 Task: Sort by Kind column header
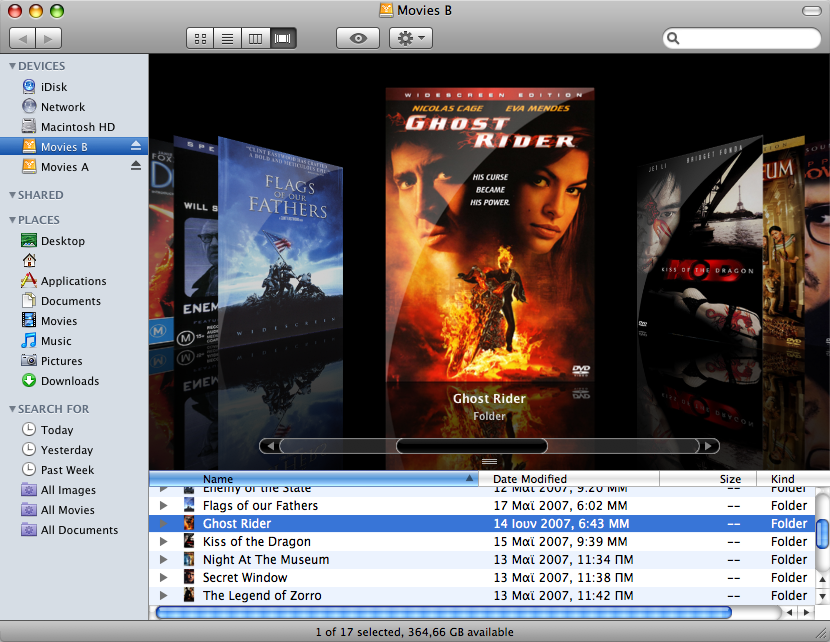(793, 479)
